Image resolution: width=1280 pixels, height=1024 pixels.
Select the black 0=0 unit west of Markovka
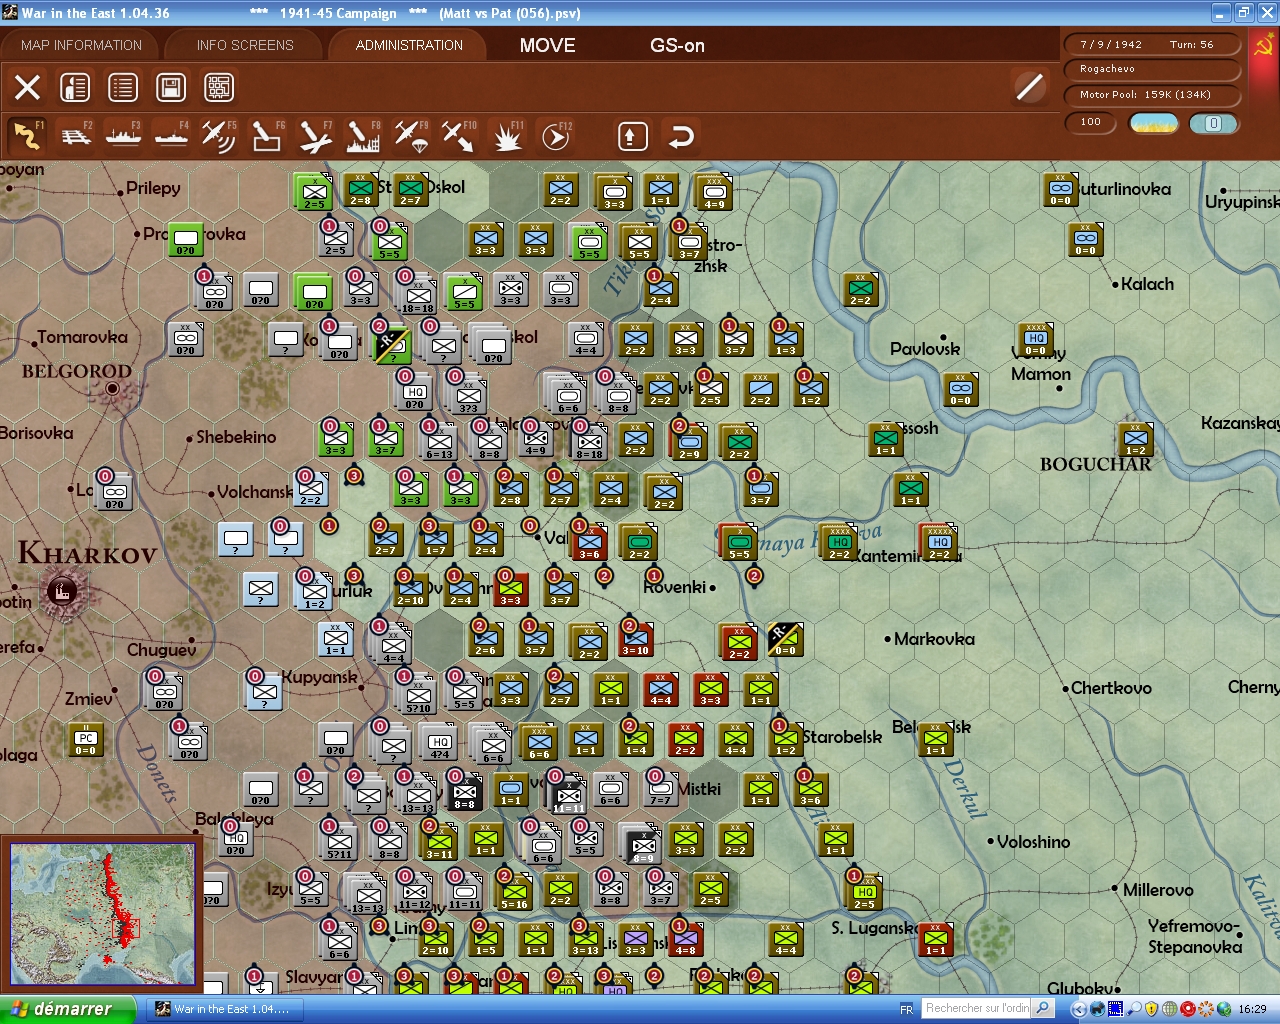[786, 639]
